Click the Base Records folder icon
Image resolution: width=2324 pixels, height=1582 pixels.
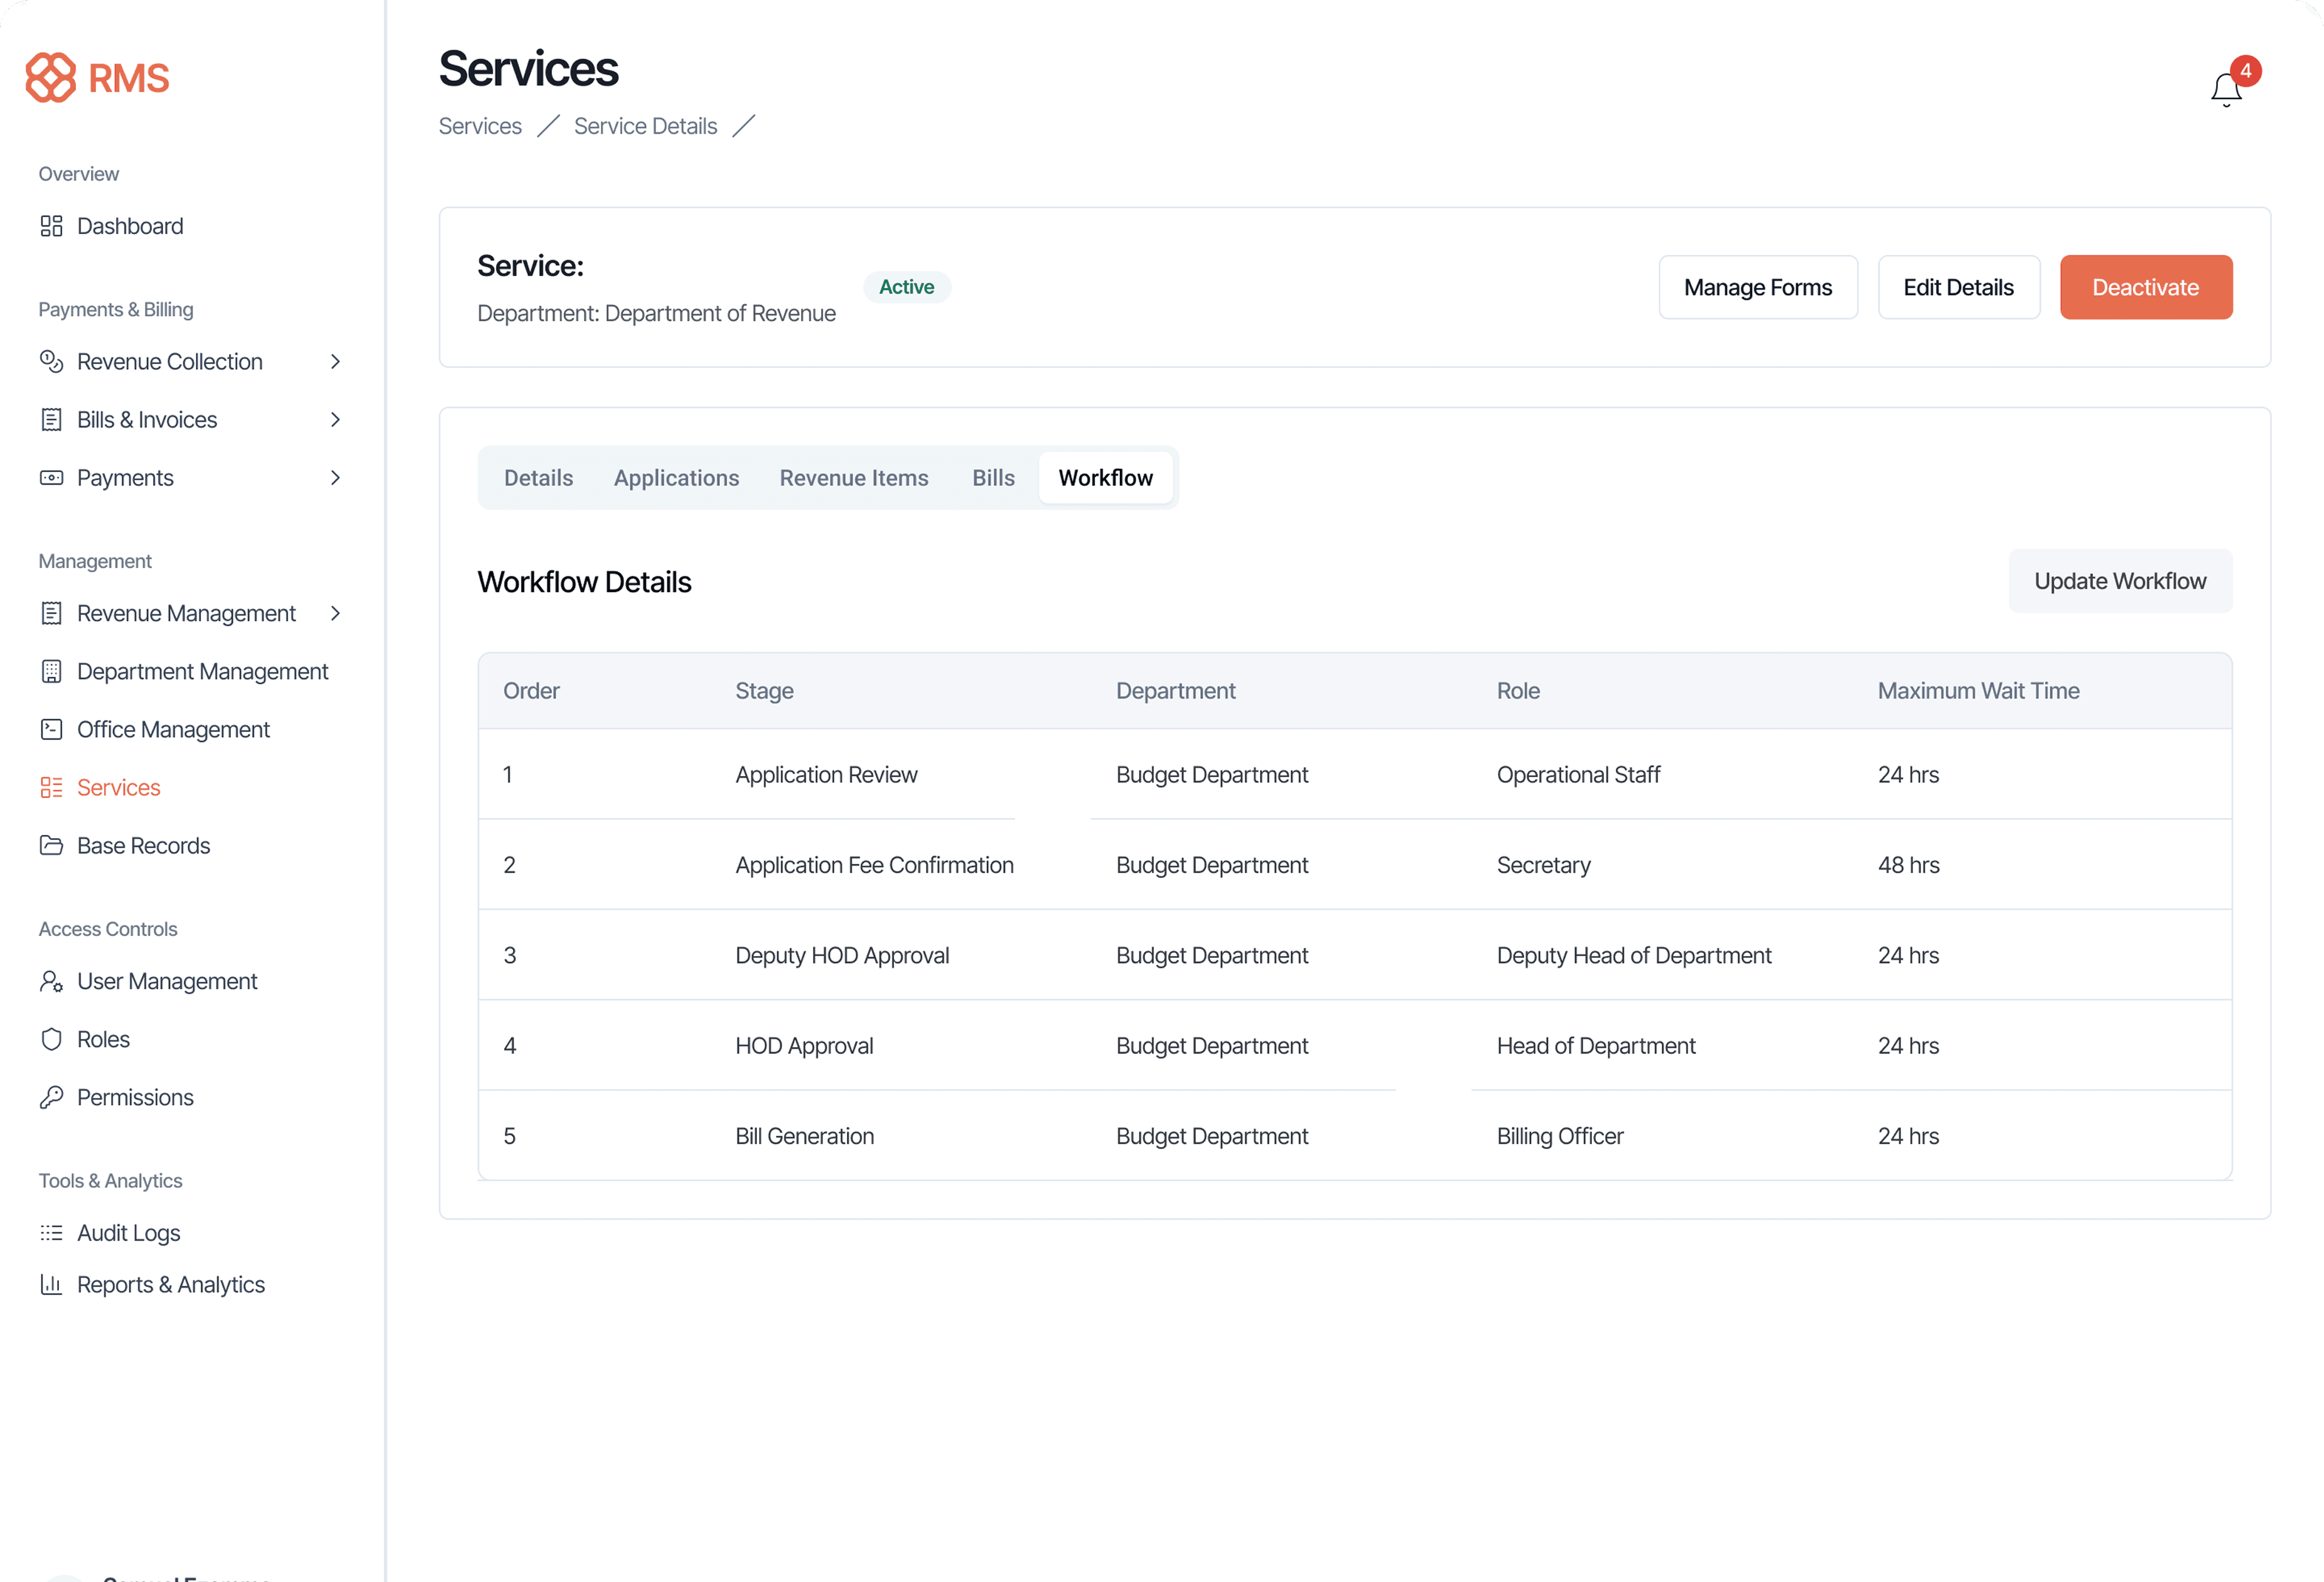coord(51,846)
